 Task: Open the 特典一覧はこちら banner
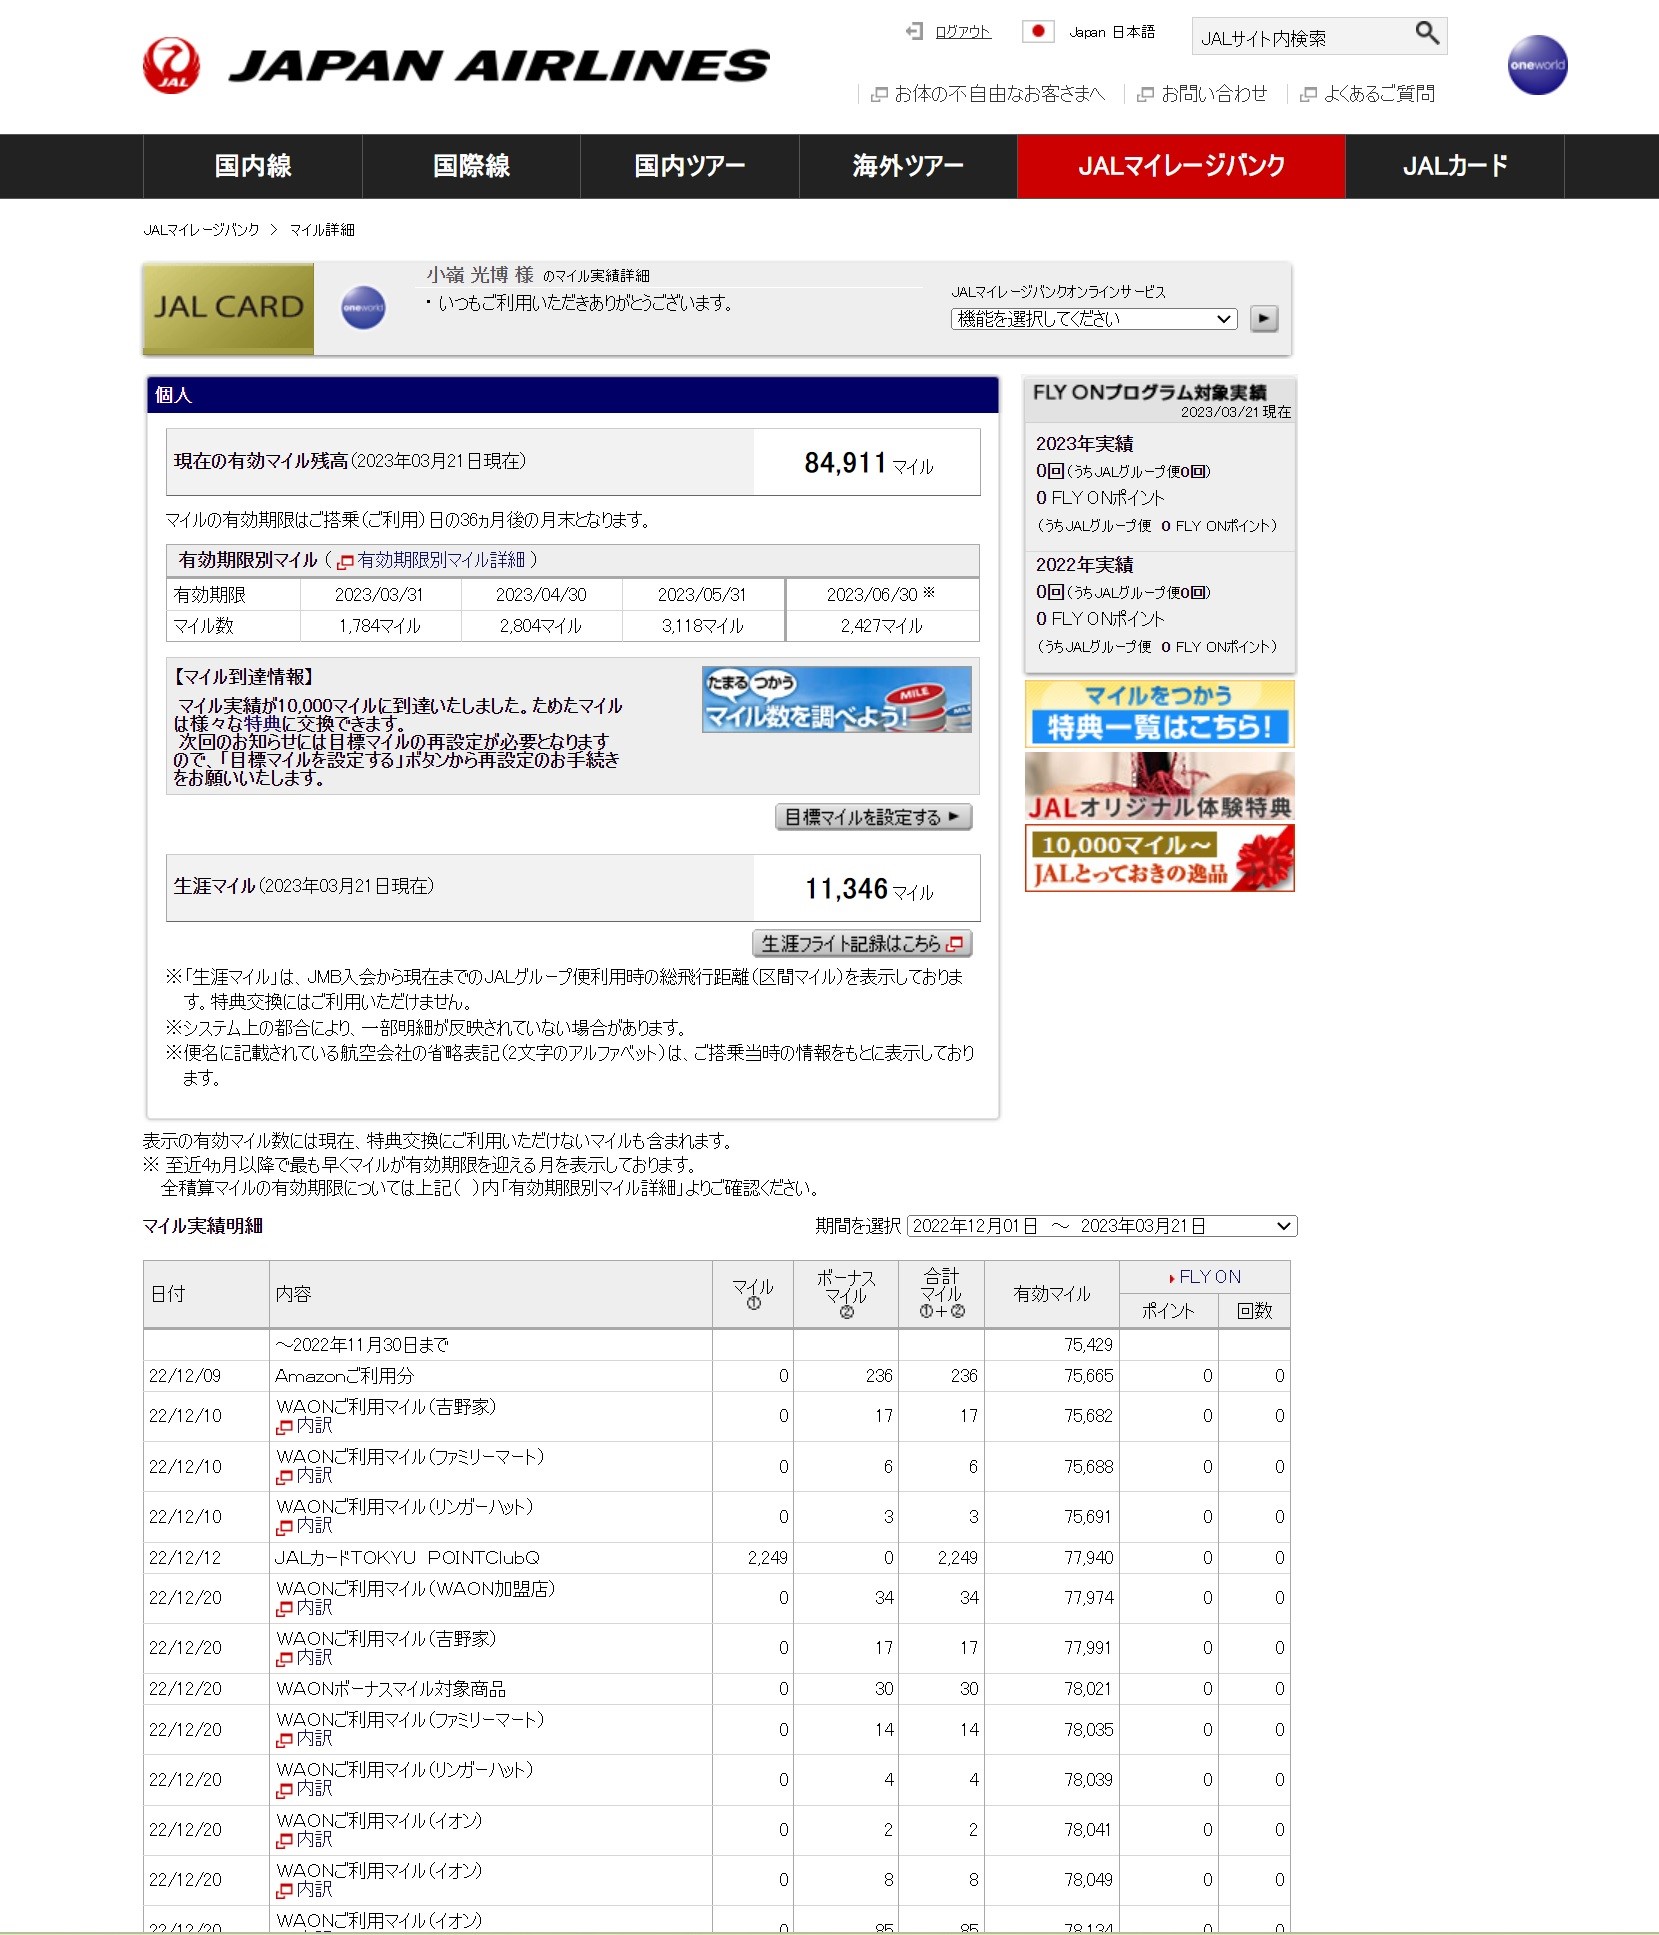pos(1159,713)
